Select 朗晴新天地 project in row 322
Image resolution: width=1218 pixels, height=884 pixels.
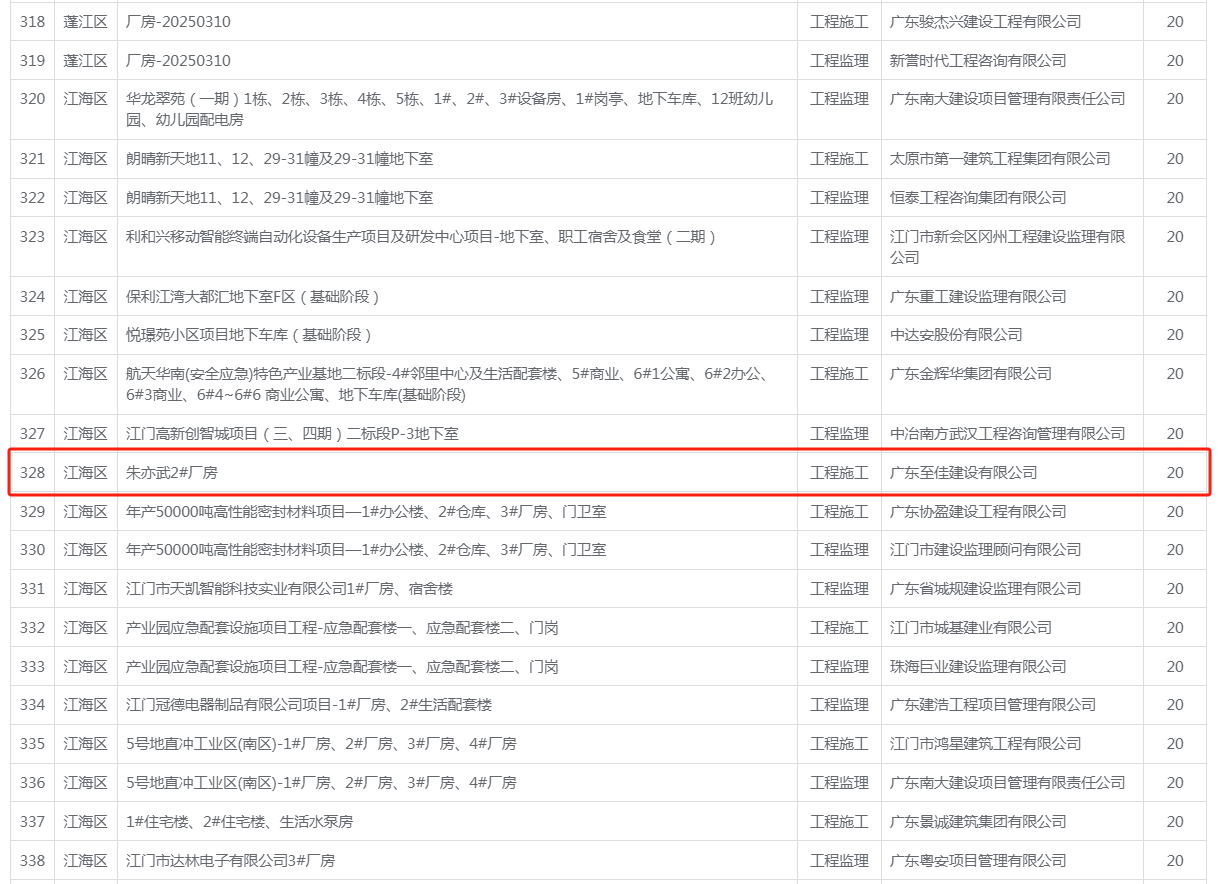click(279, 197)
